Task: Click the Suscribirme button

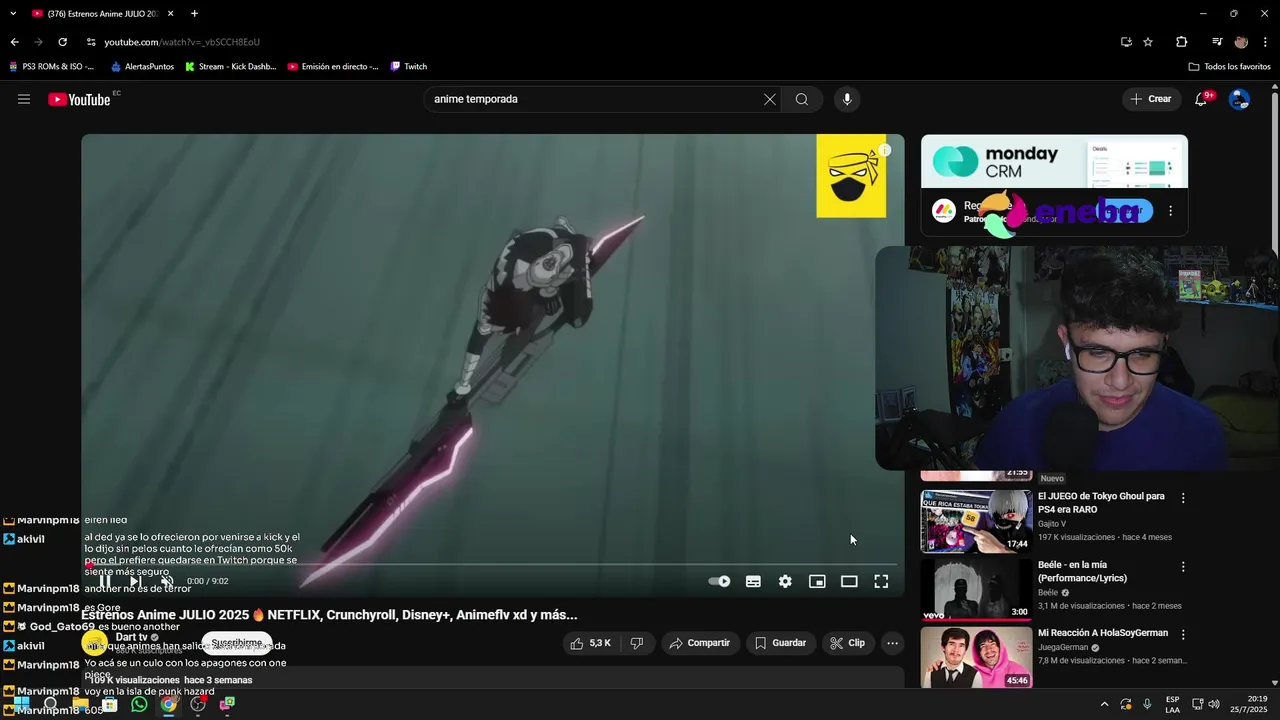Action: 237,643
